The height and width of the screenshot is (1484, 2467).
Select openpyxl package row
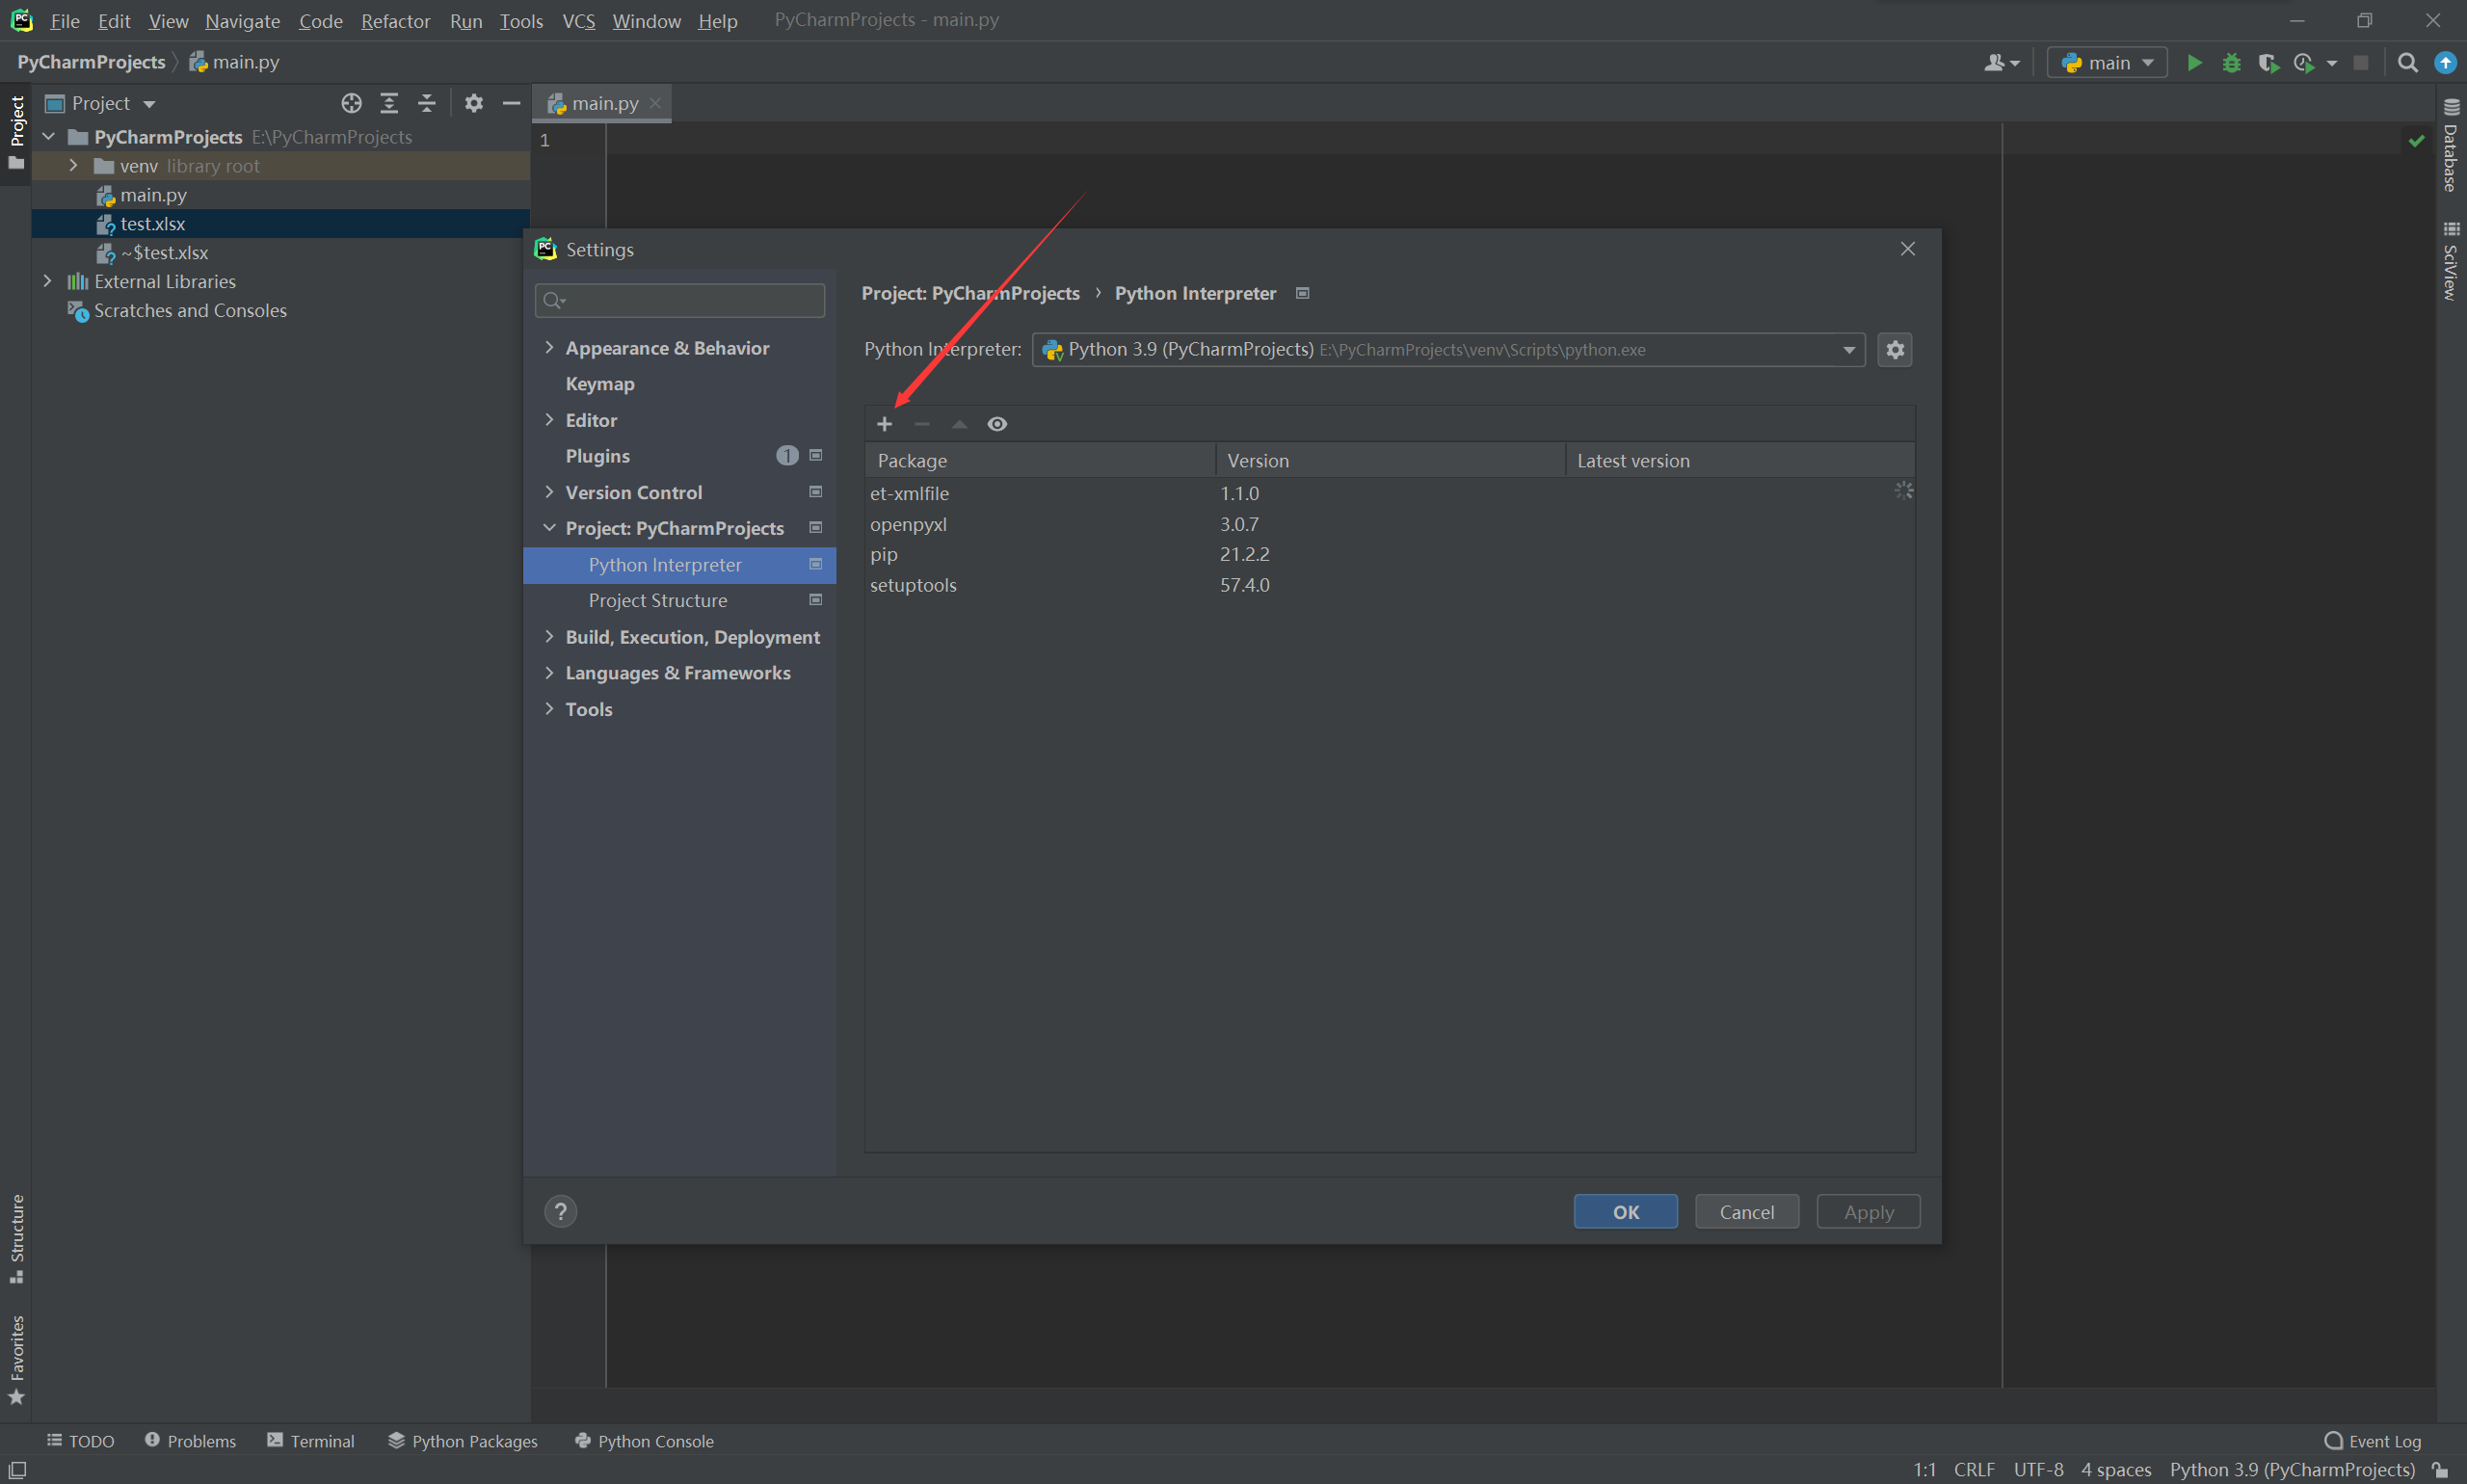tap(1389, 524)
